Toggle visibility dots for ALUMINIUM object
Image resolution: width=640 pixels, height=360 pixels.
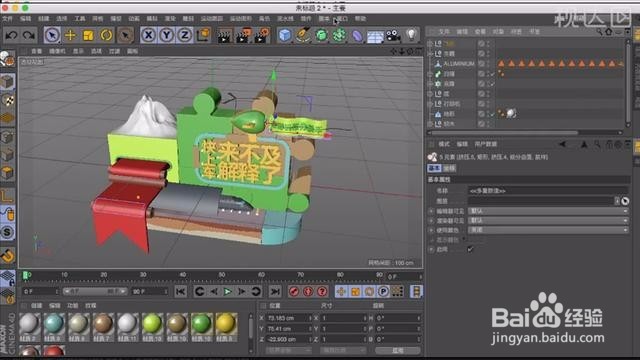488,64
